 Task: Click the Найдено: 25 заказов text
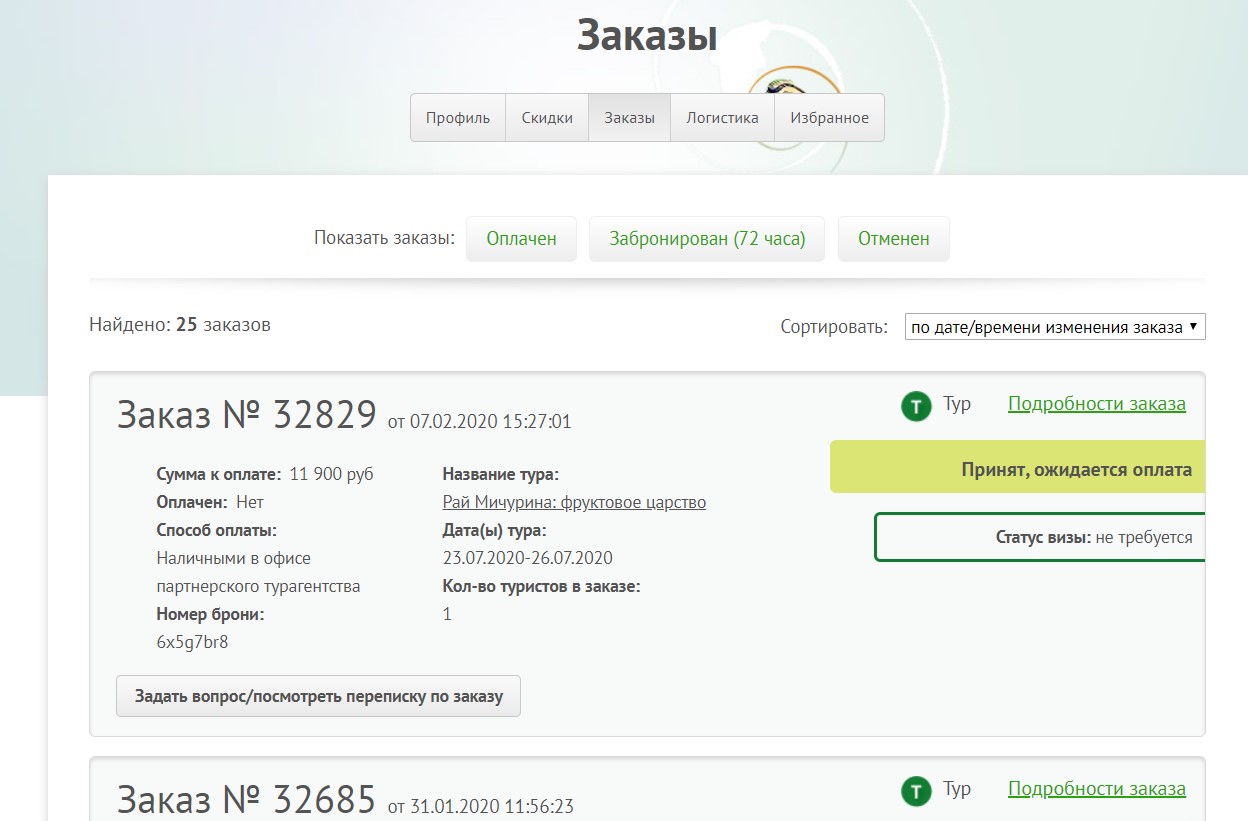180,325
